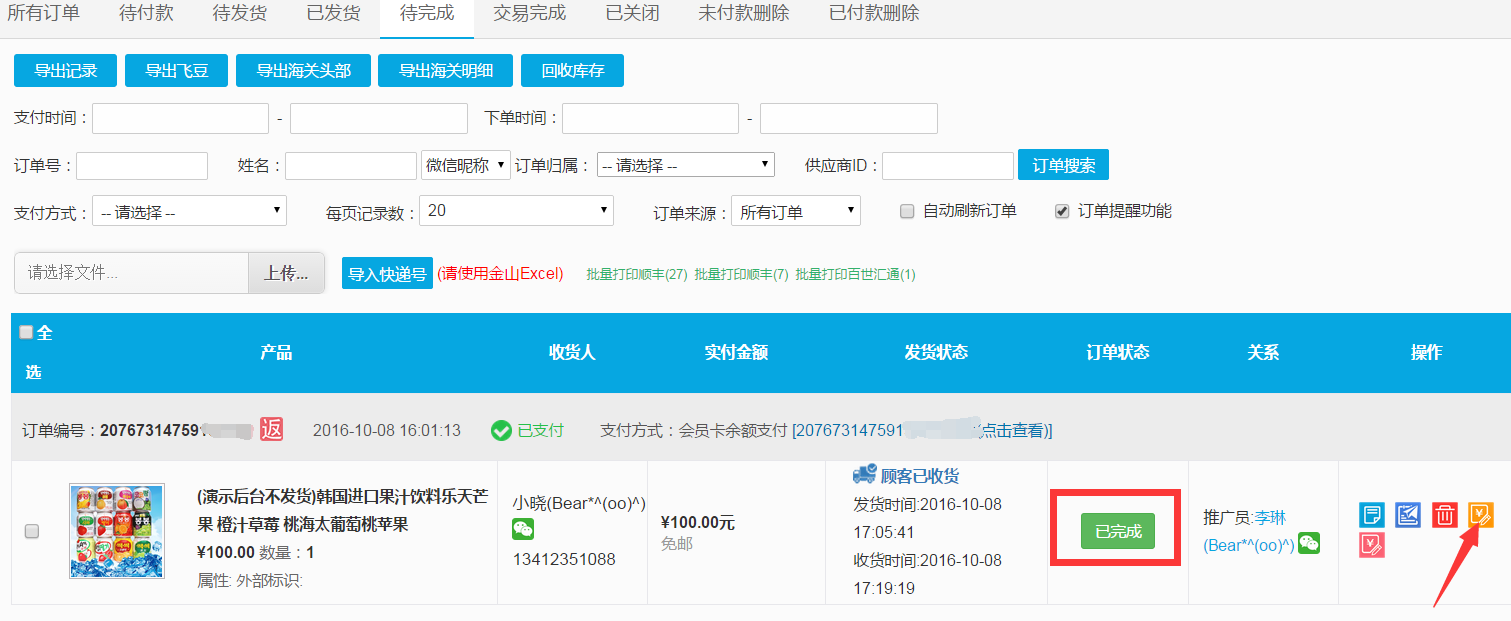Enable the 自动刷新订单 checkbox
This screenshot has height=621, width=1511.
pos(907,211)
